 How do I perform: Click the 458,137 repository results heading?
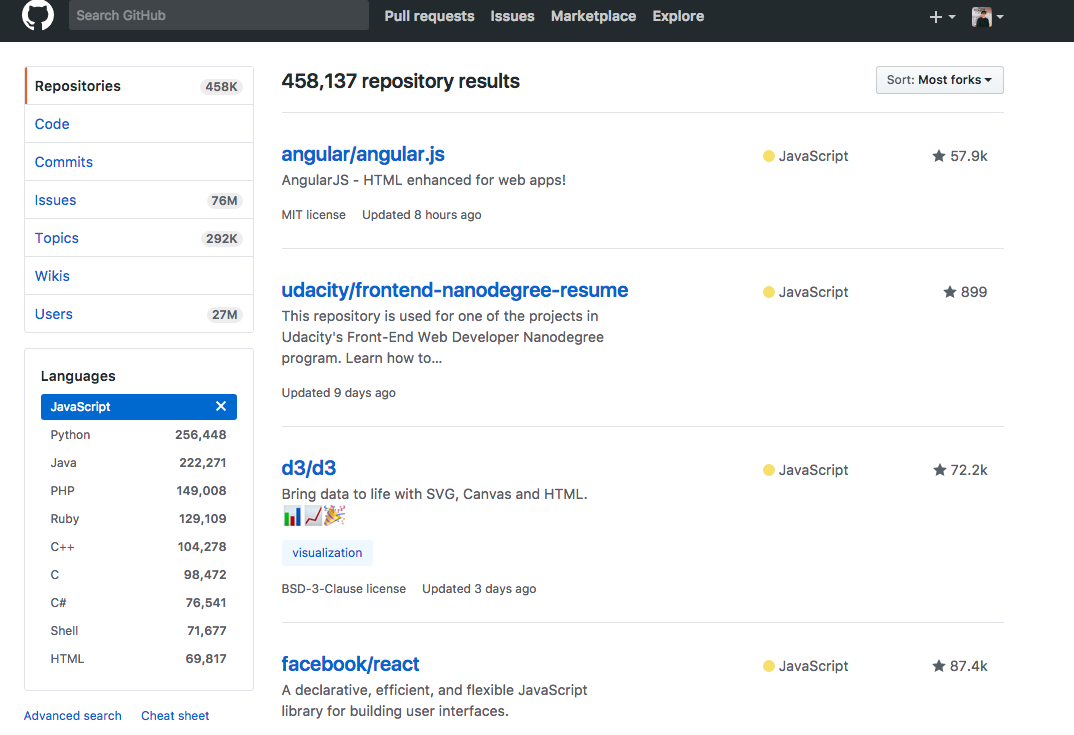coord(401,81)
